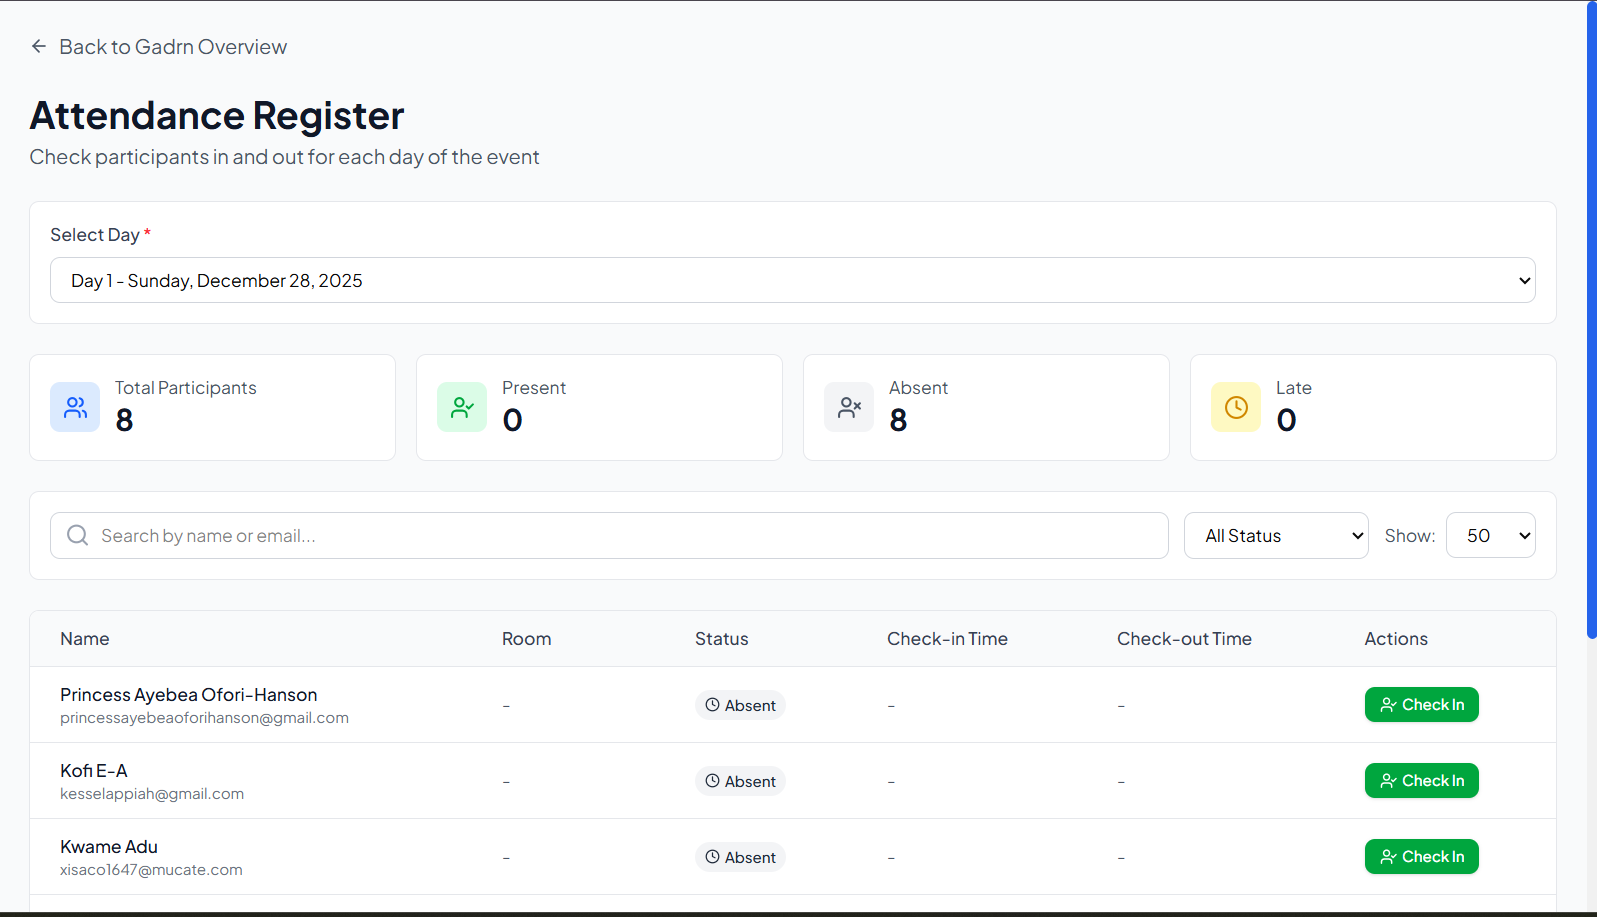Click the Absent user-x icon
1597x917 pixels.
click(849, 407)
